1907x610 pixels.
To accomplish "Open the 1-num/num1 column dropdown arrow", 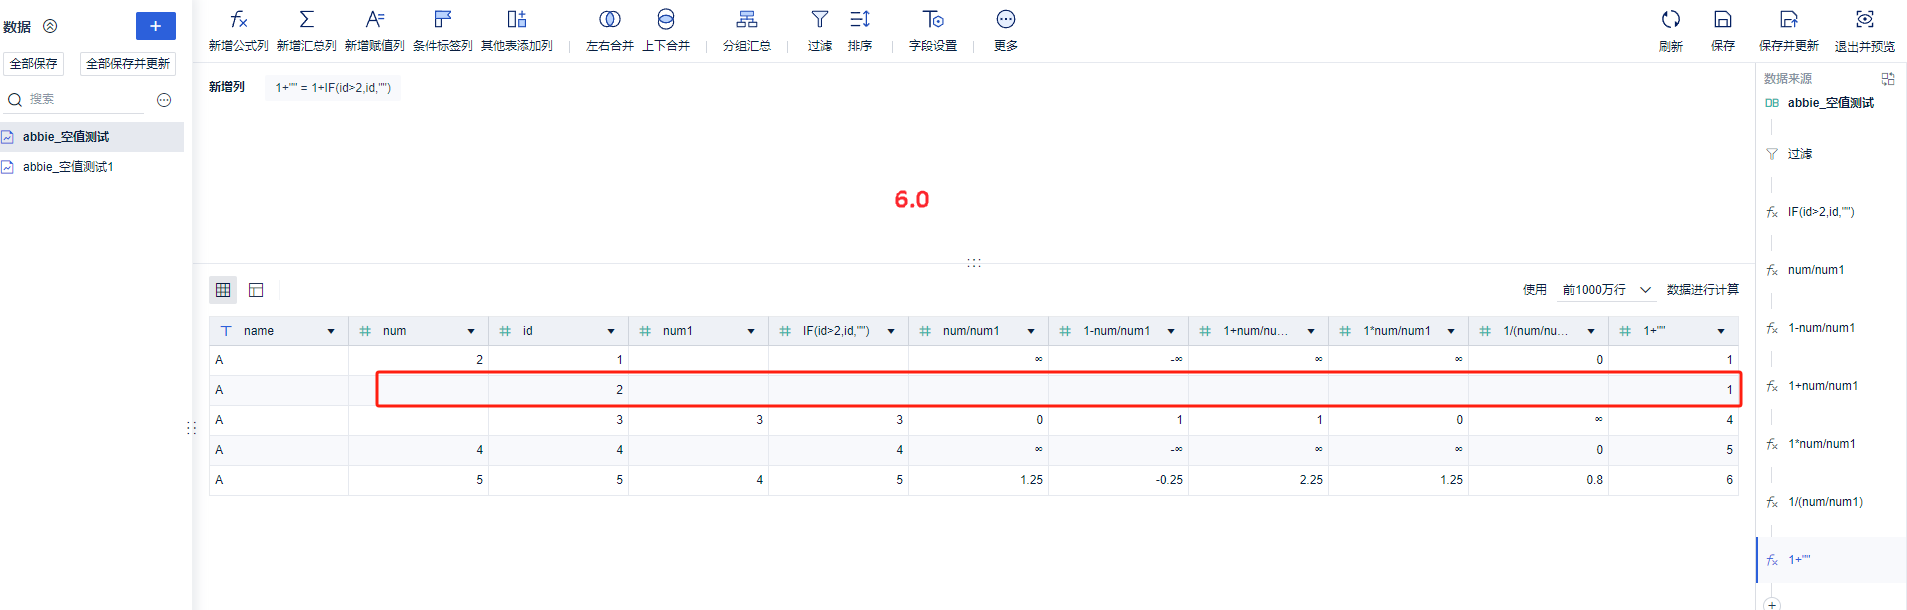I will 1171,331.
